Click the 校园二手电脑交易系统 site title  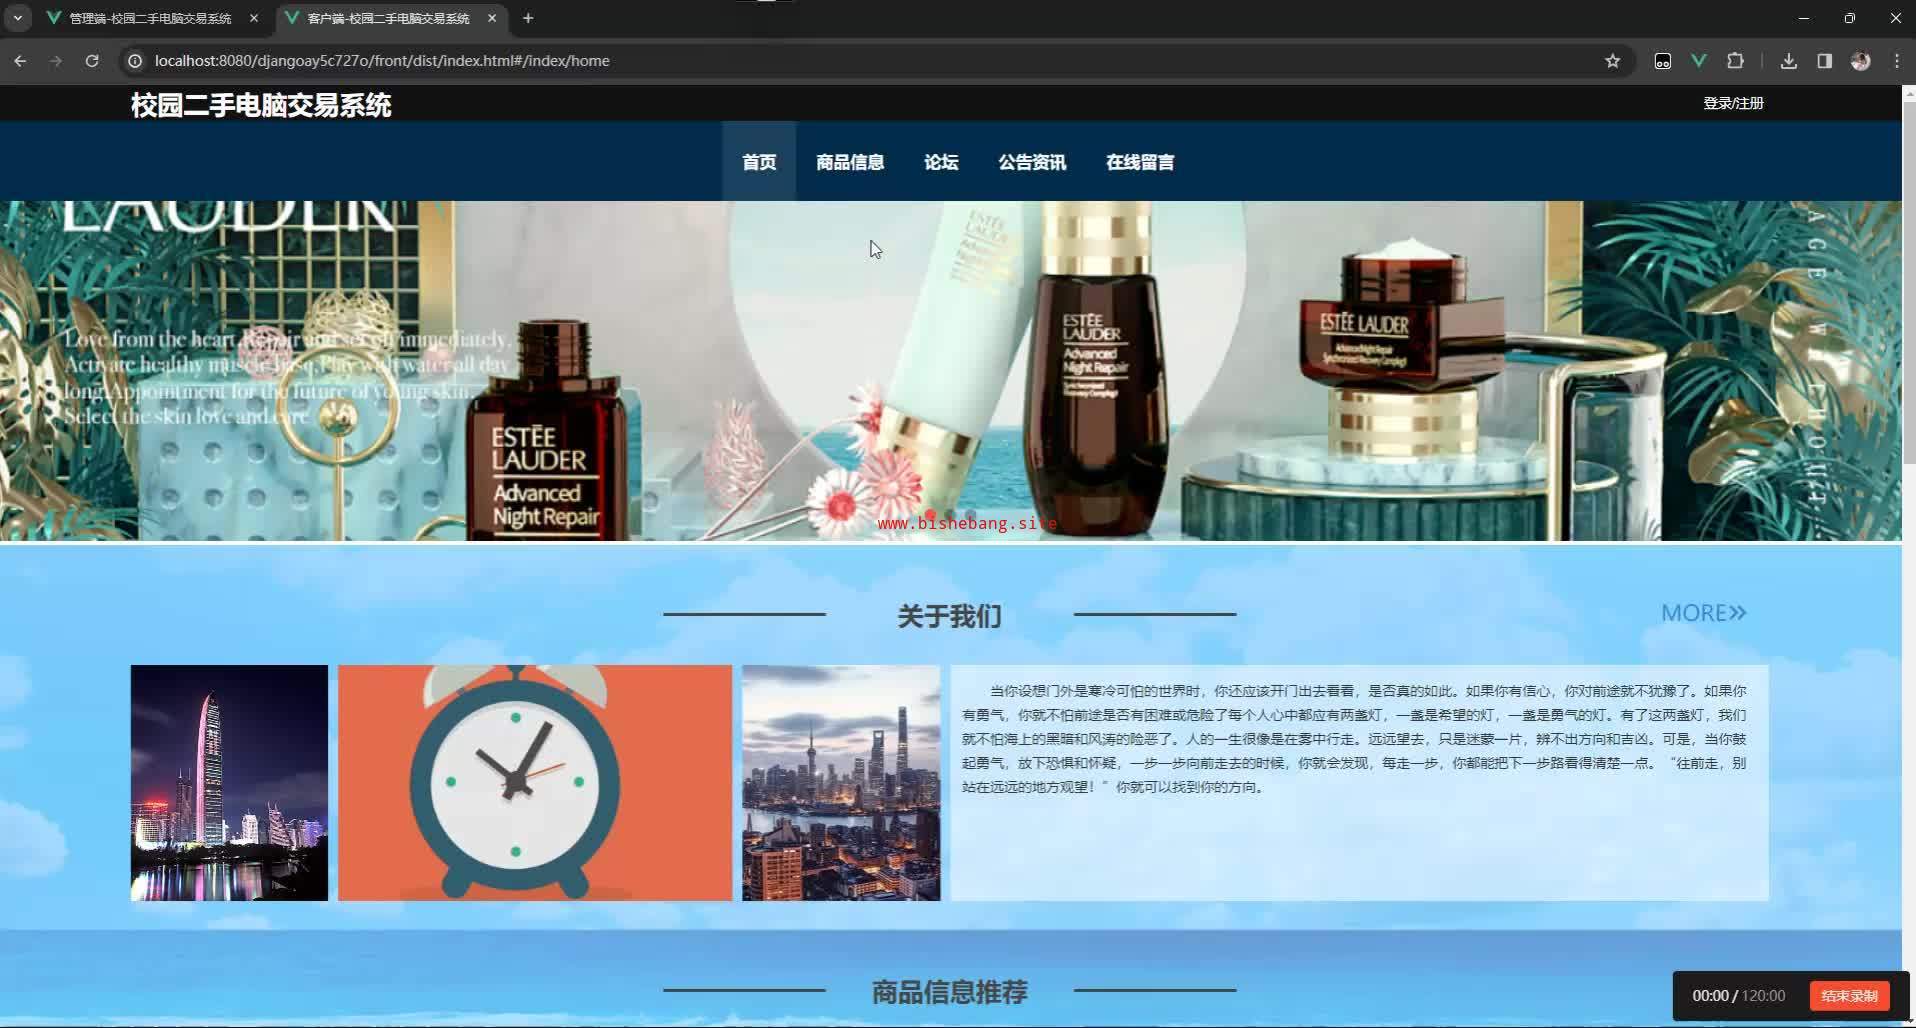pyautogui.click(x=261, y=105)
